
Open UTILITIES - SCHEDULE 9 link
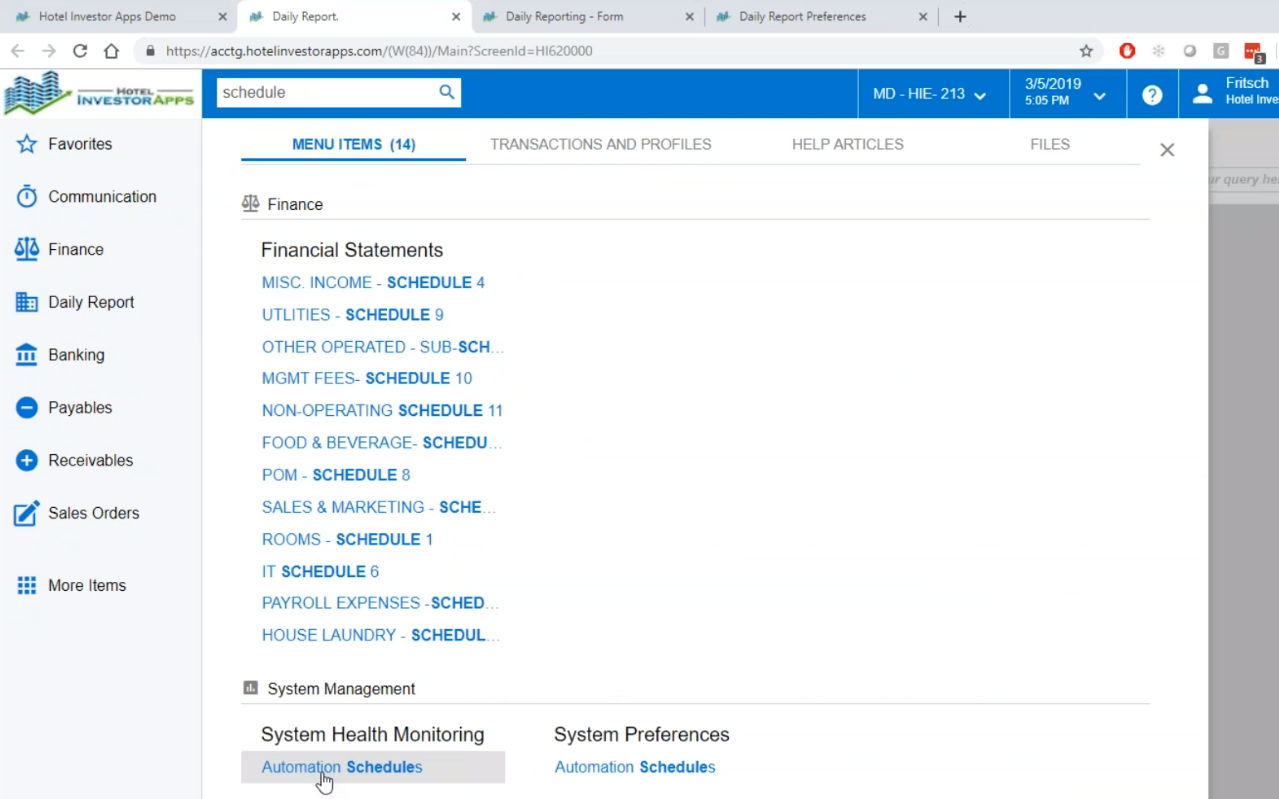tap(353, 315)
